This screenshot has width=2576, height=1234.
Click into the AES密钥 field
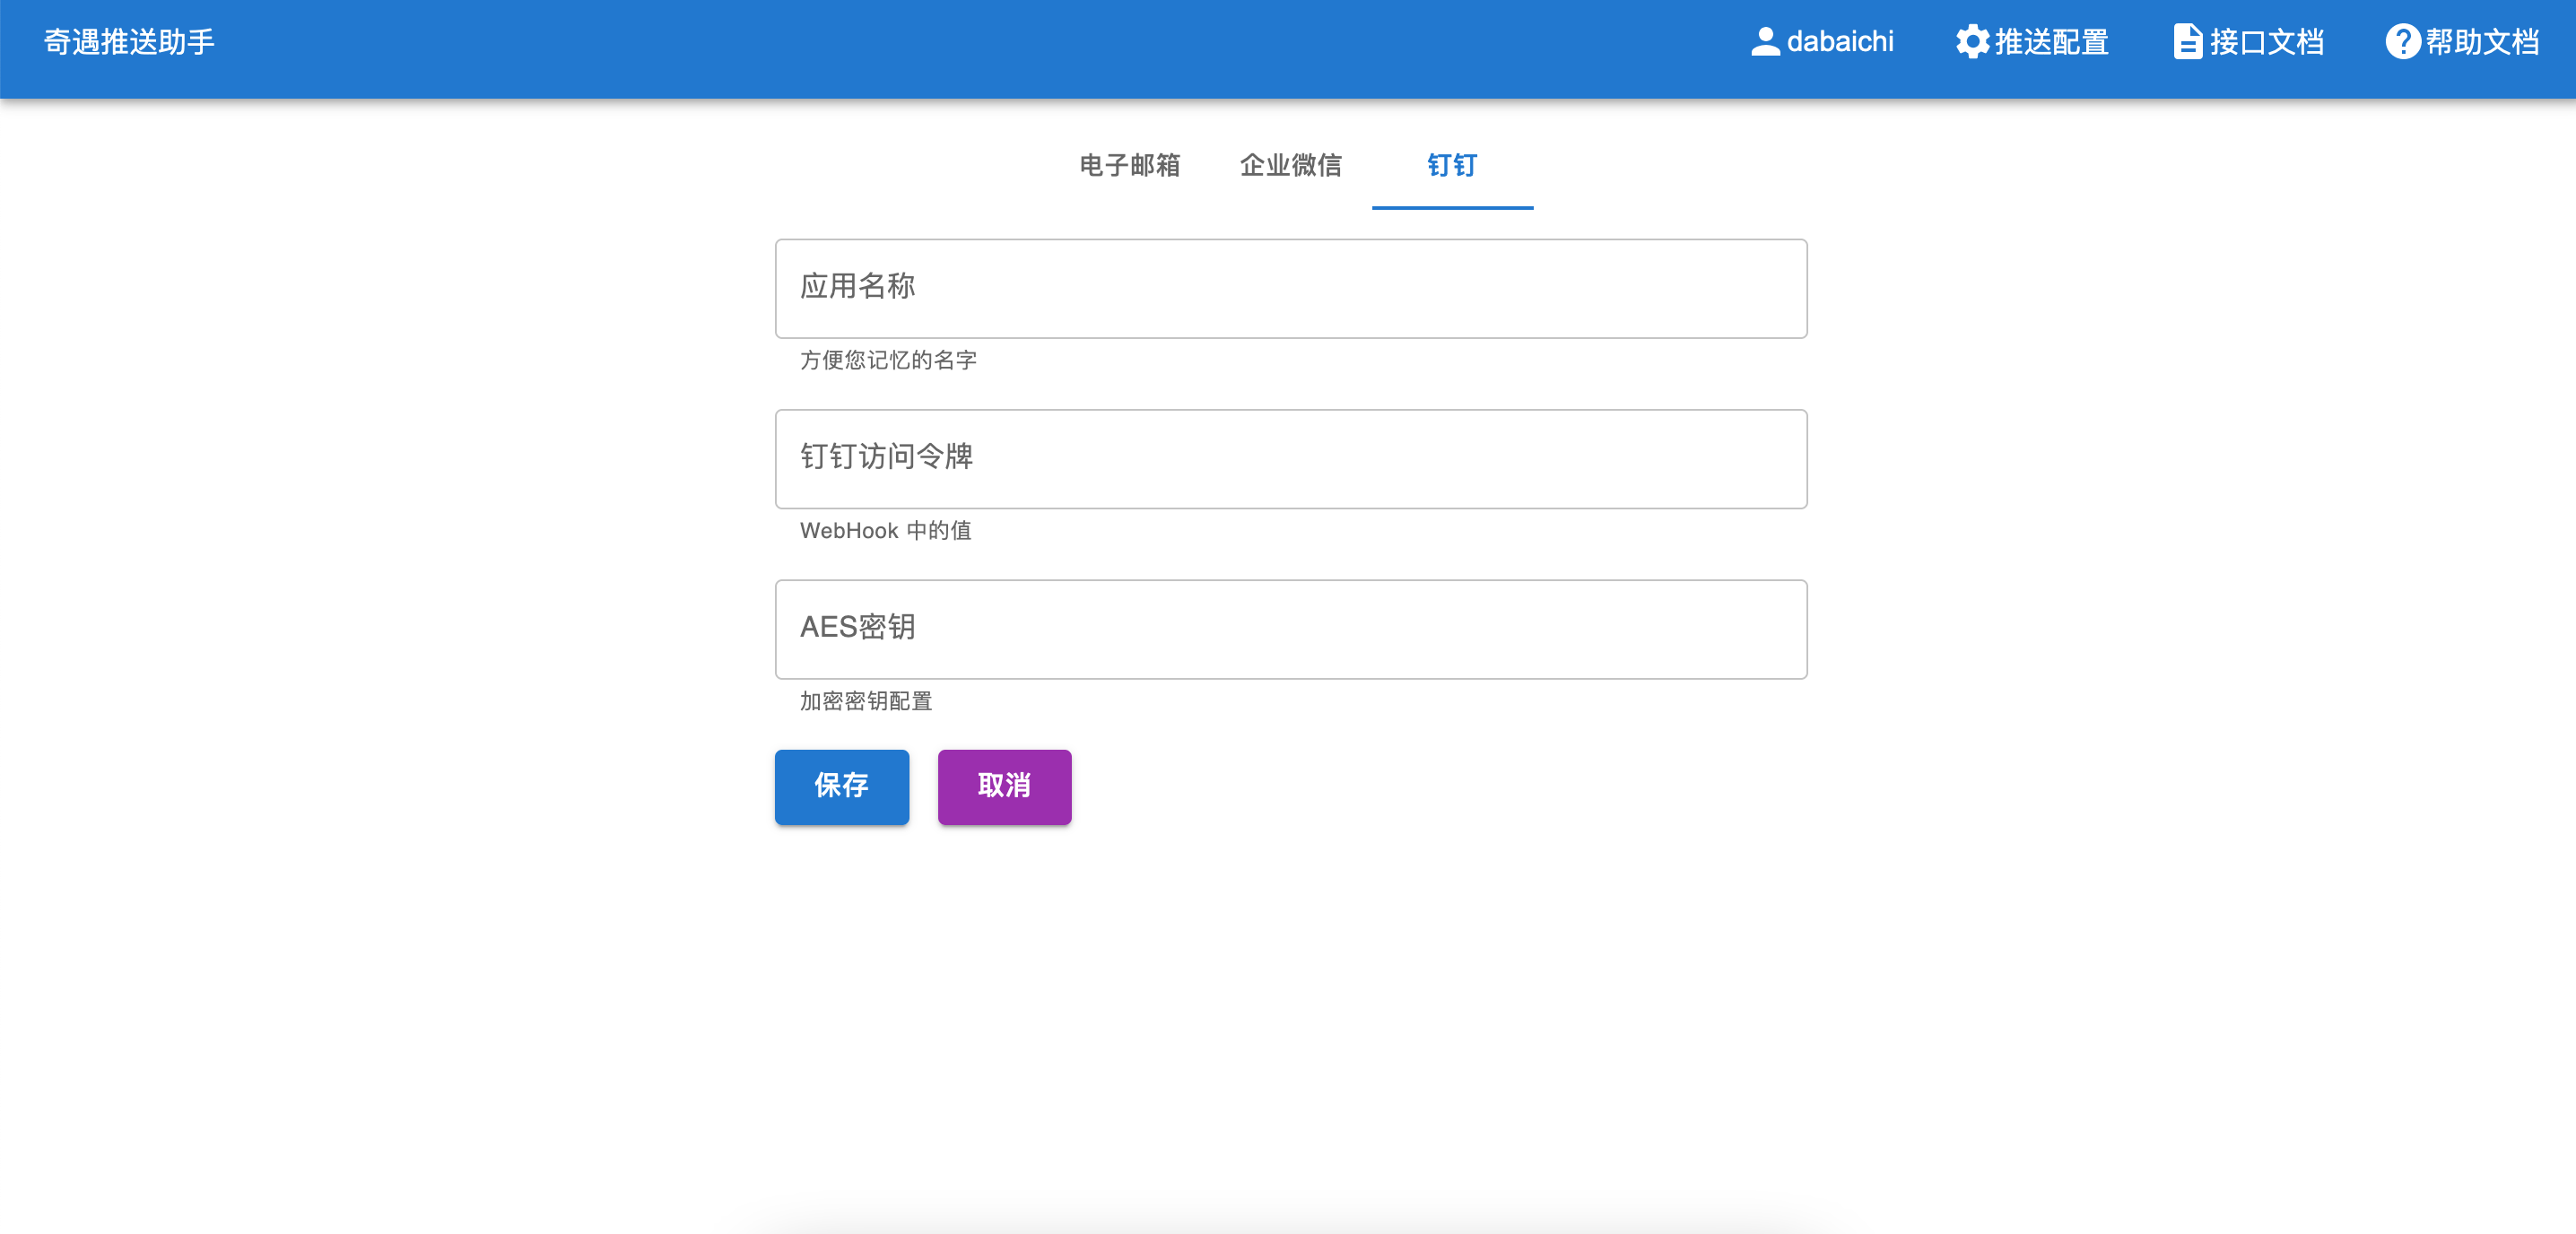pos(1290,629)
